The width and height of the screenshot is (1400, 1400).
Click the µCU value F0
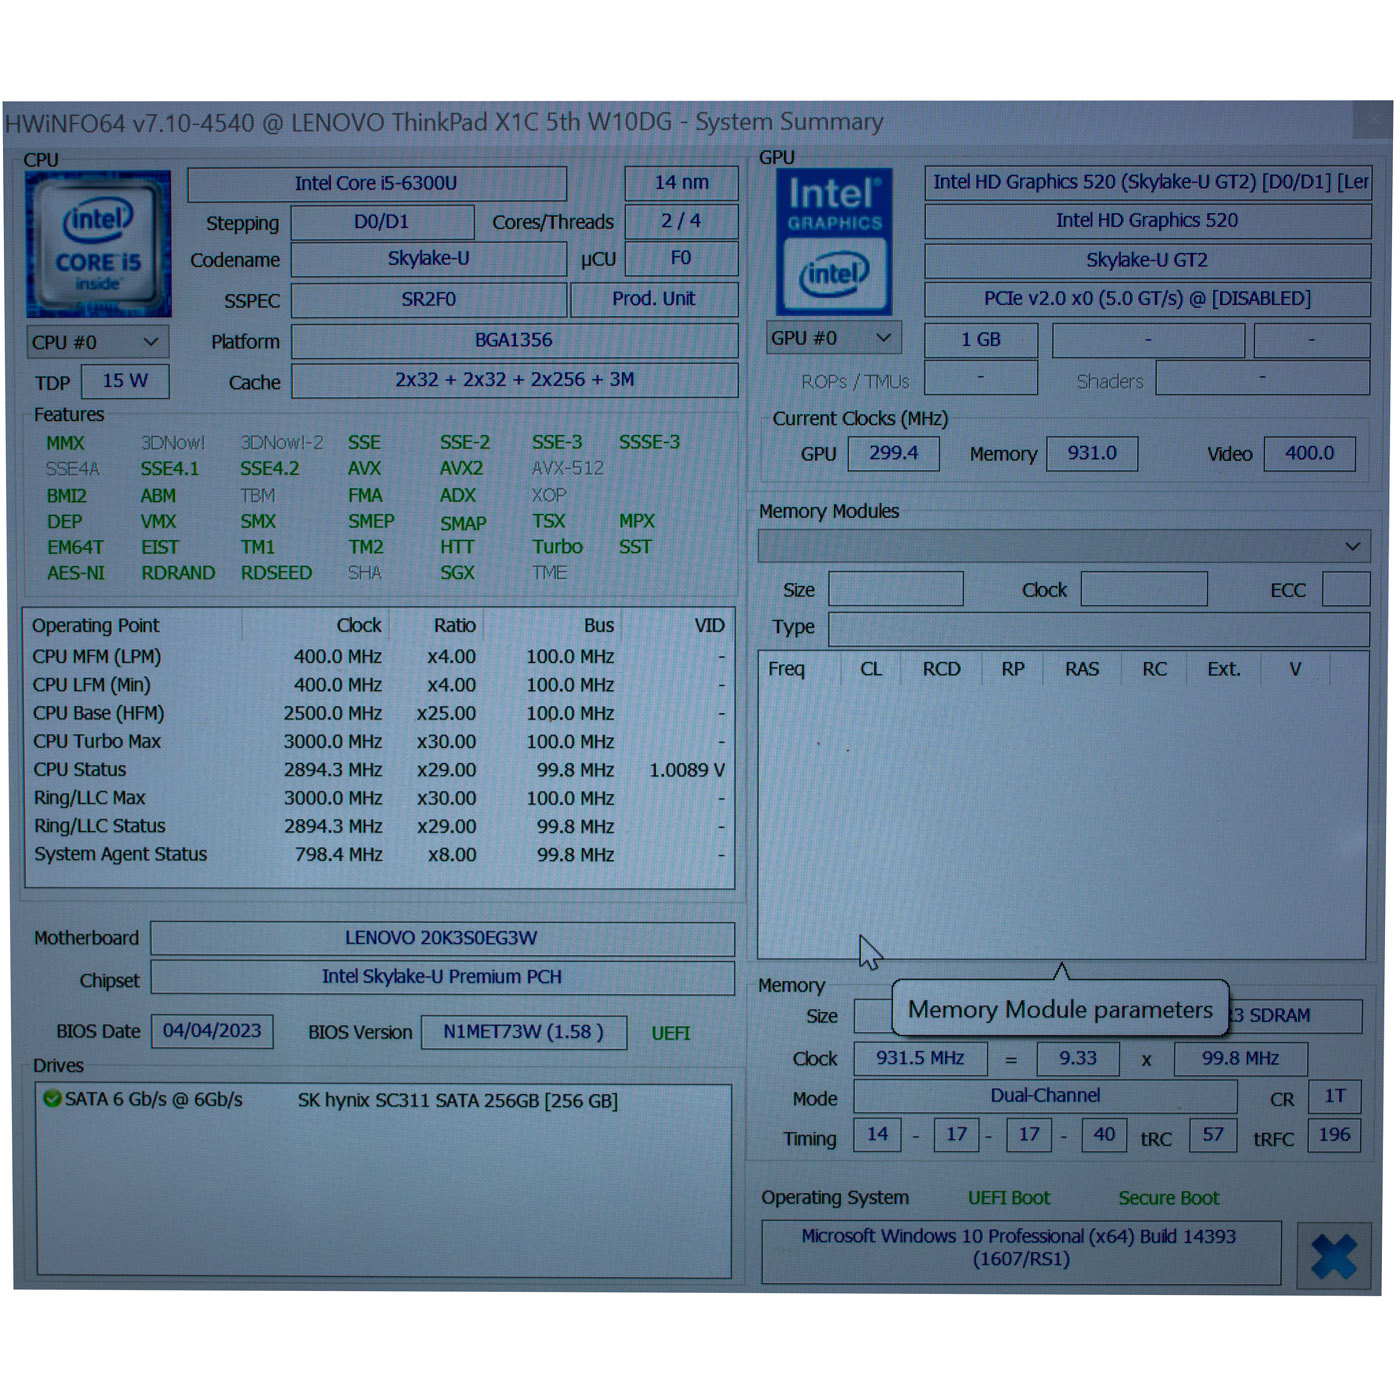[681, 259]
